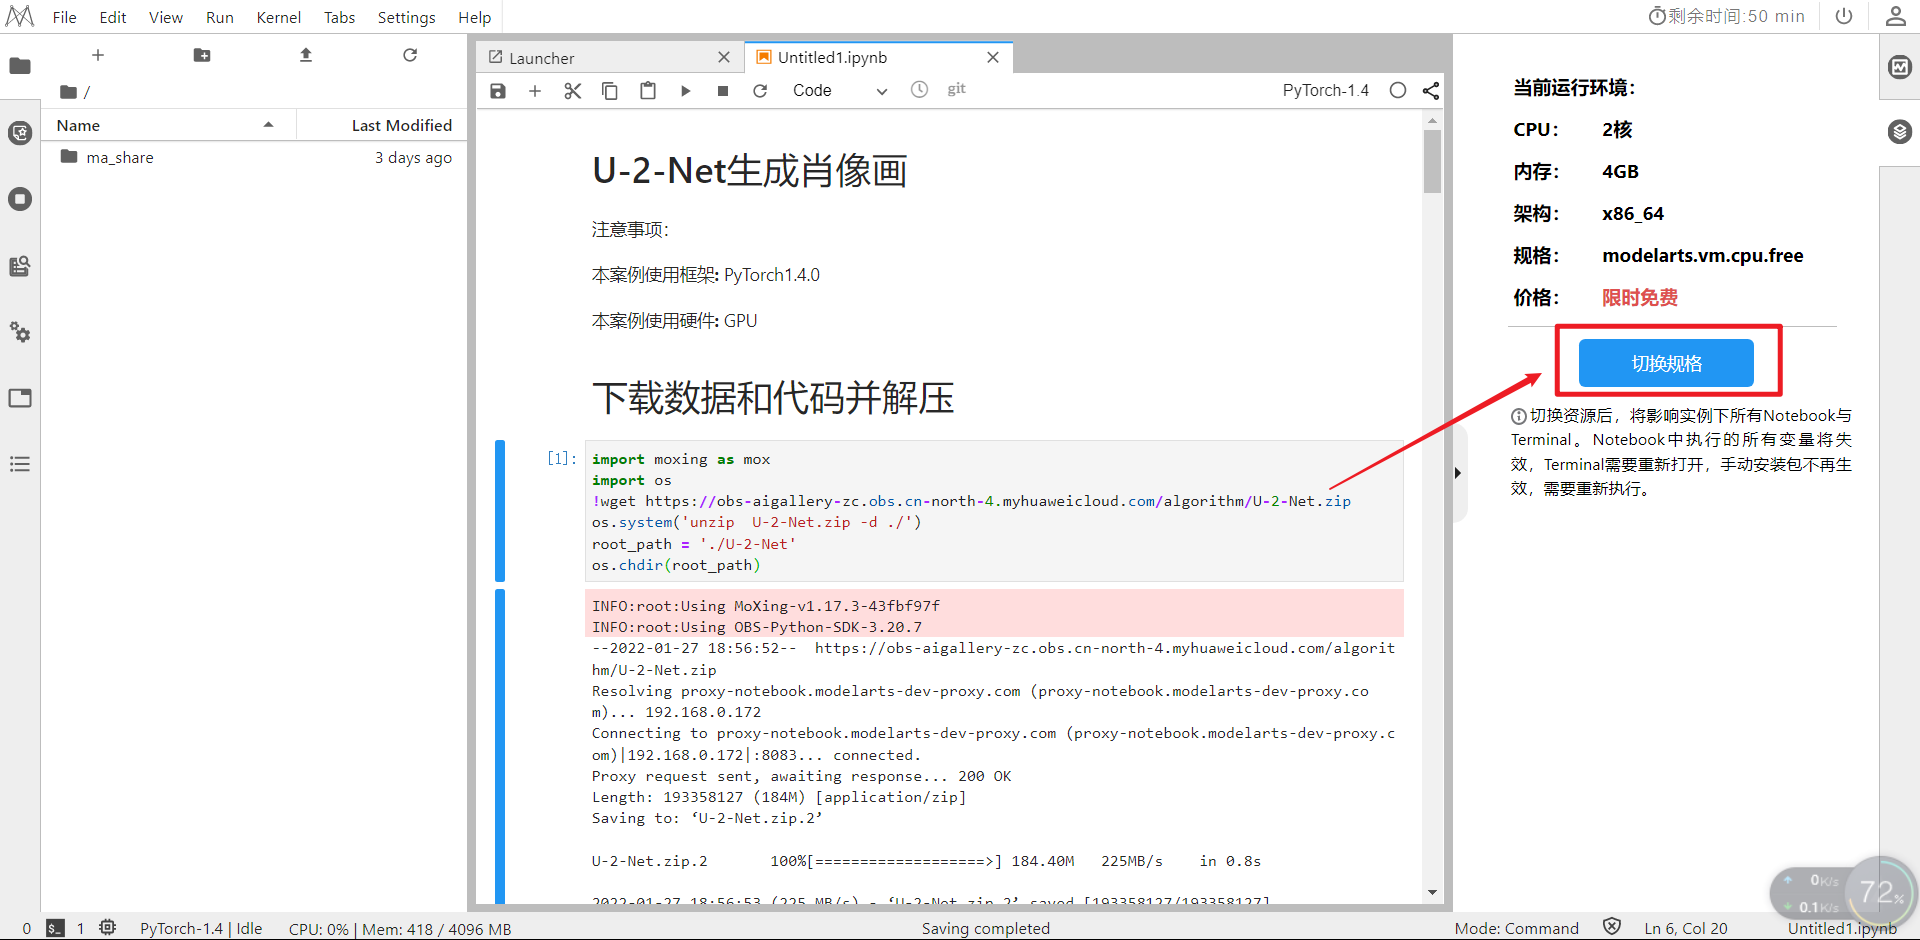Close the Launcher tab
The width and height of the screenshot is (1920, 940).
pyautogui.click(x=724, y=58)
